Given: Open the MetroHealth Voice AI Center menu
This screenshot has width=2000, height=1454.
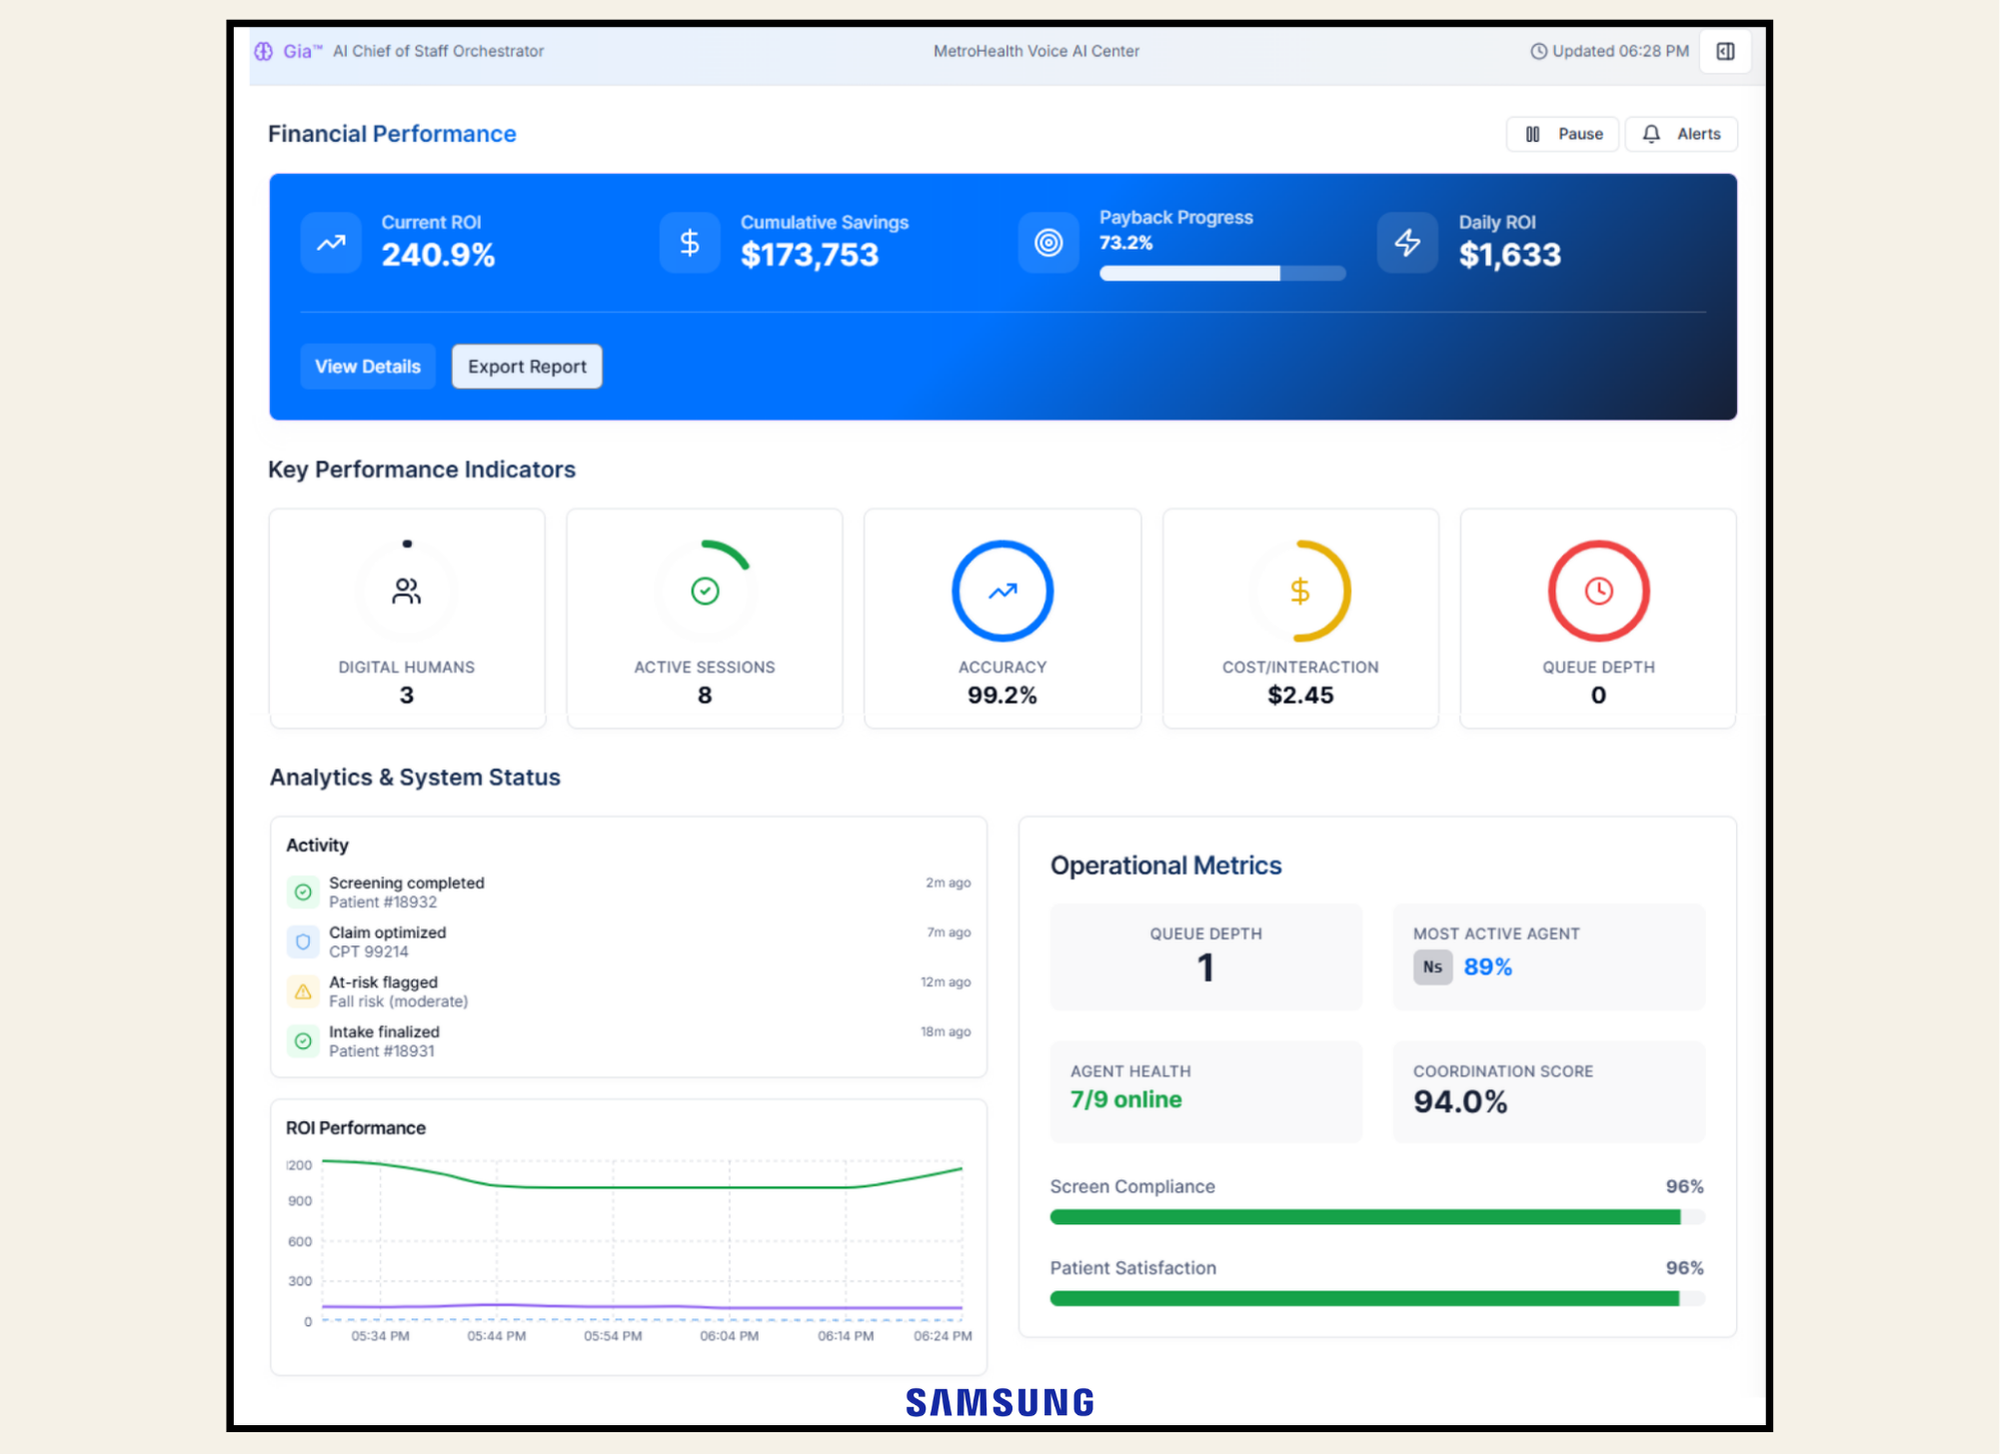Looking at the screenshot, I should [1036, 51].
